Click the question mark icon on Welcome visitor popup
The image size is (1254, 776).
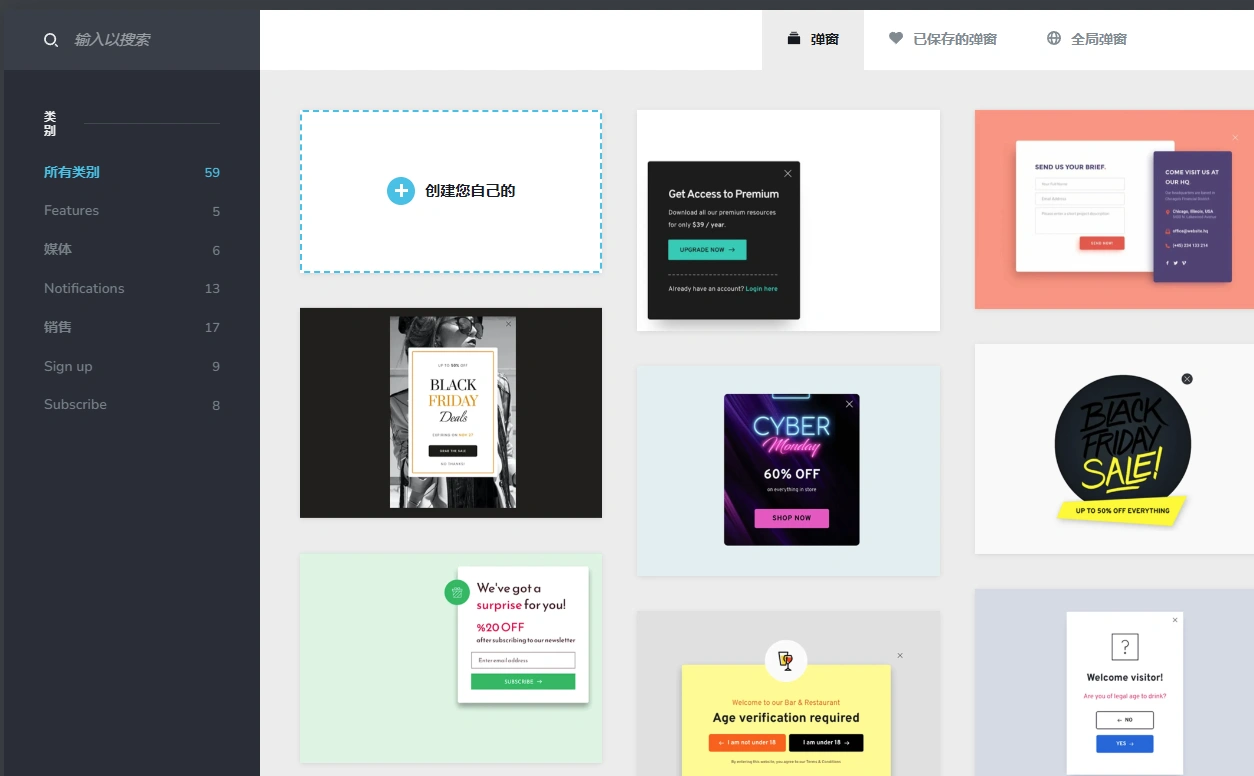click(x=1124, y=648)
